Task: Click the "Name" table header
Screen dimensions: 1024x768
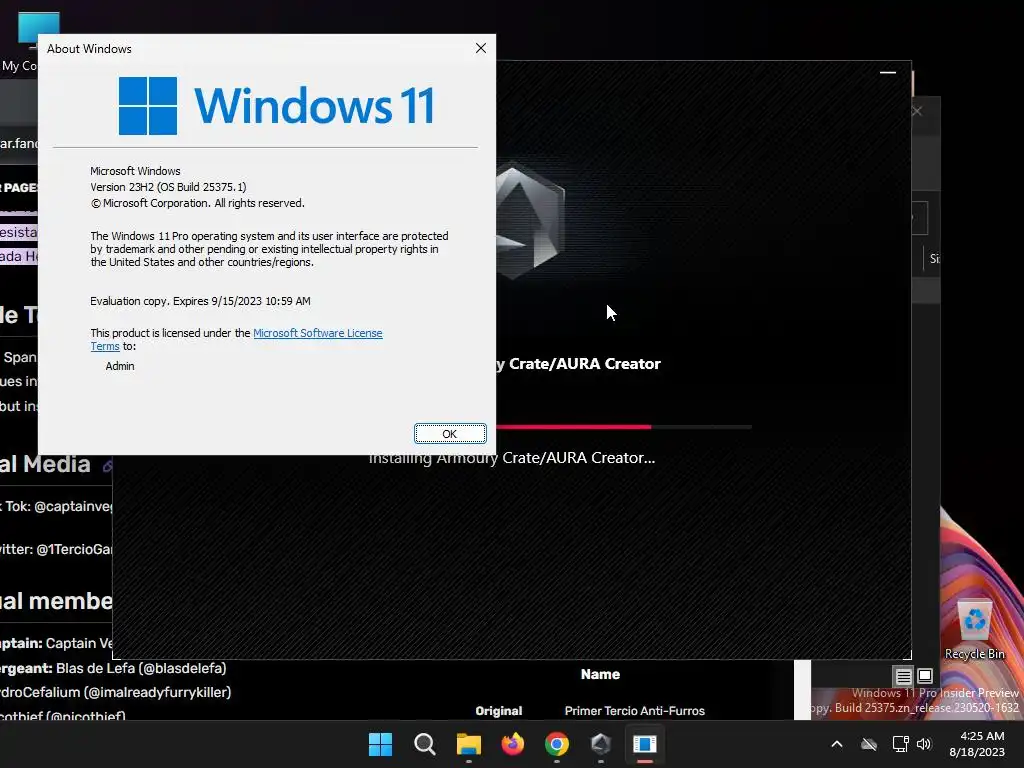Action: coord(600,674)
